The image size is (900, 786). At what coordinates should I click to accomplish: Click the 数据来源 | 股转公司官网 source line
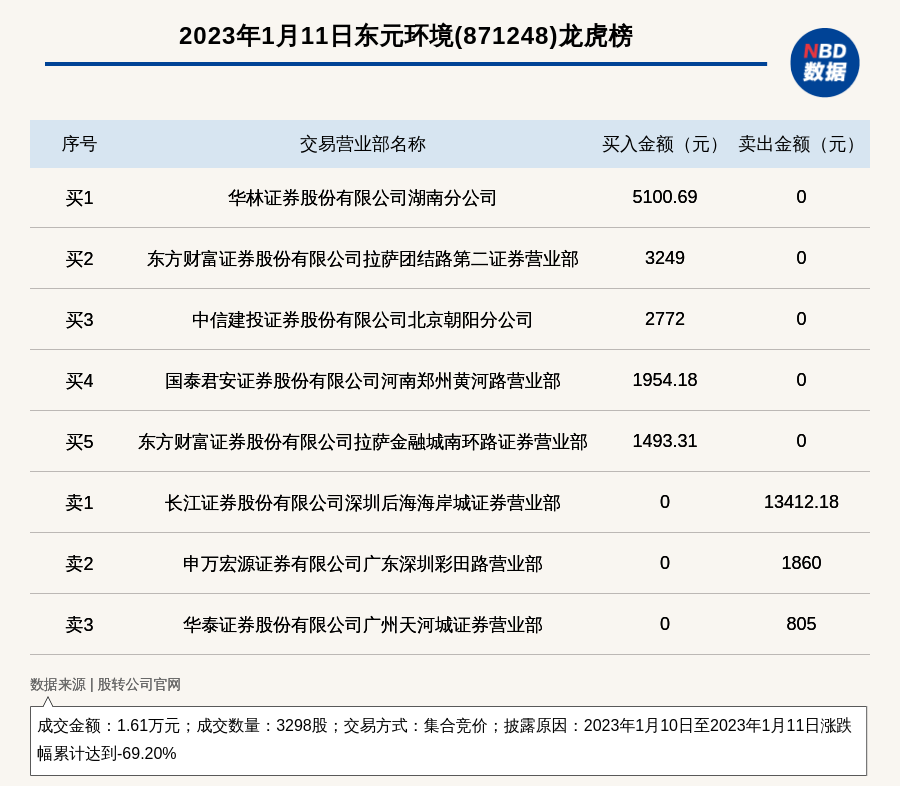click(106, 684)
